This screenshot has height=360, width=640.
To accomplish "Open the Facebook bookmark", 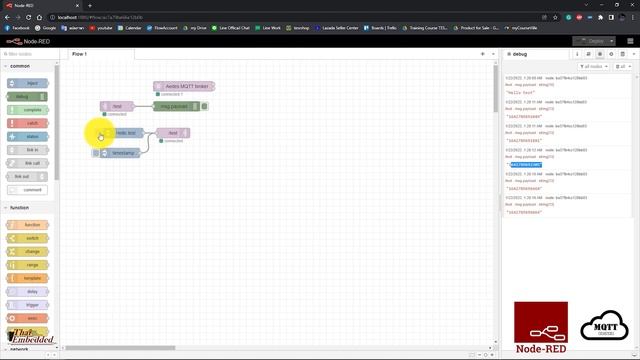I will coord(17,28).
